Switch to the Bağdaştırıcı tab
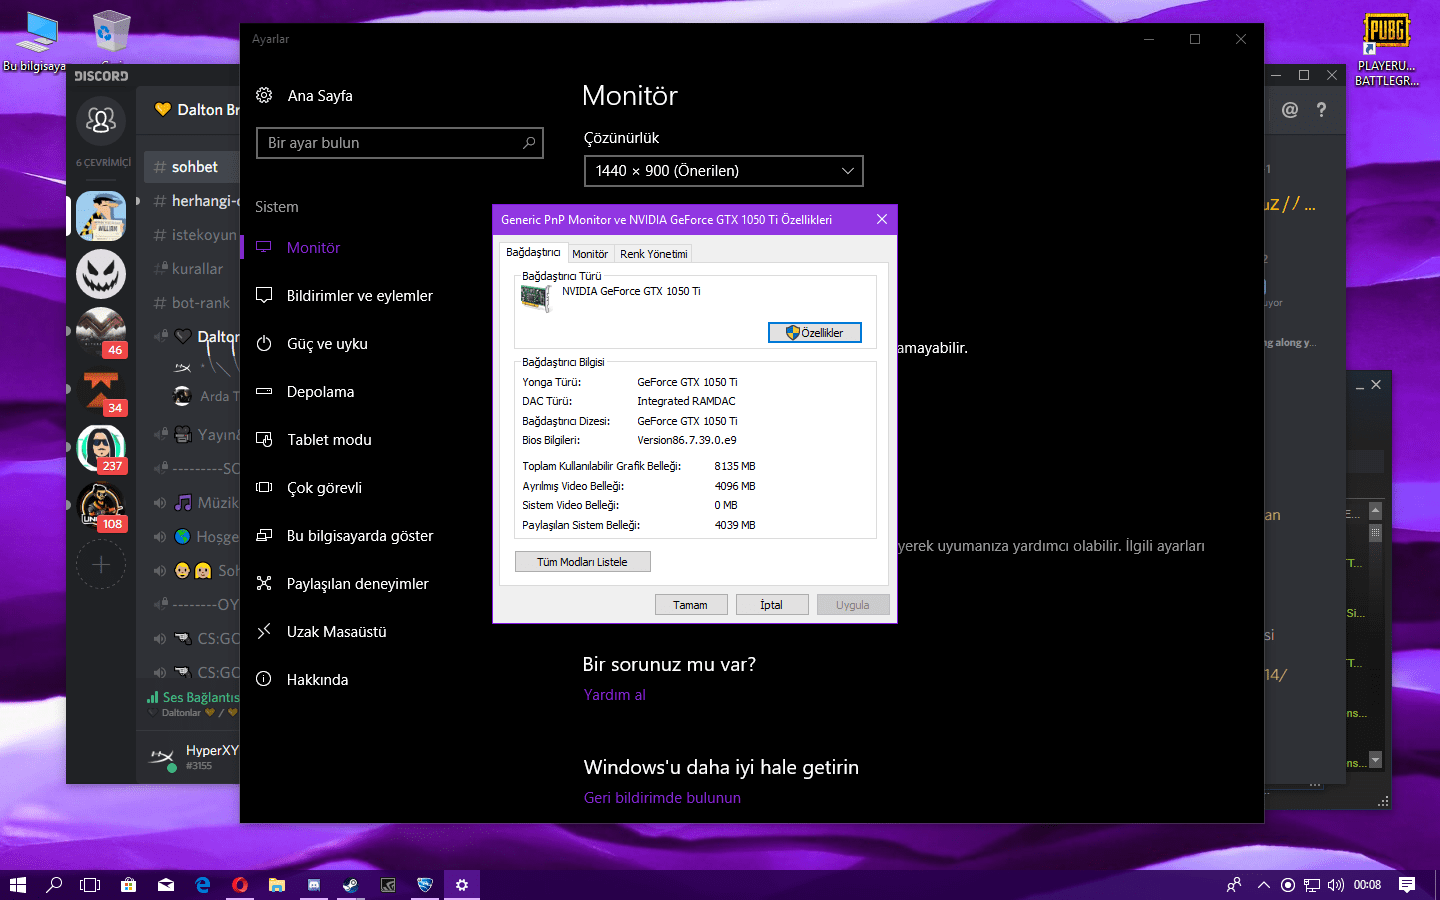Viewport: 1440px width, 900px height. coord(533,253)
